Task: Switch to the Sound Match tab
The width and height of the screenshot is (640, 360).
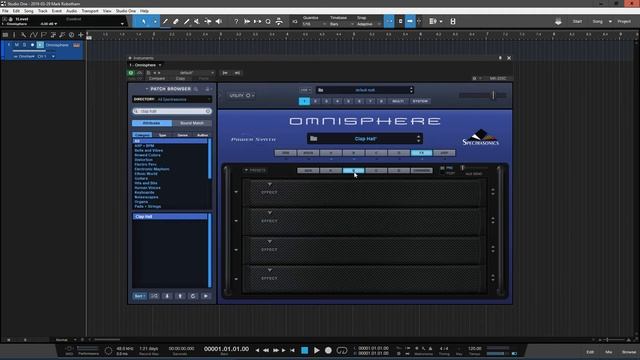Action: click(192, 123)
